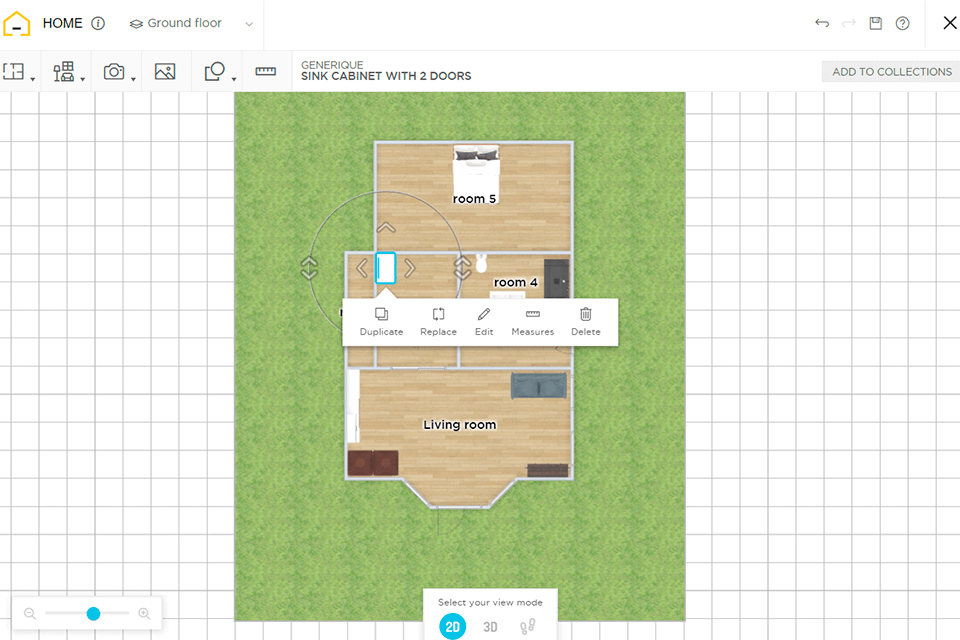Image resolution: width=960 pixels, height=640 pixels.
Task: Click SINK CABINET WITH 2 DOORS title
Action: (x=386, y=76)
